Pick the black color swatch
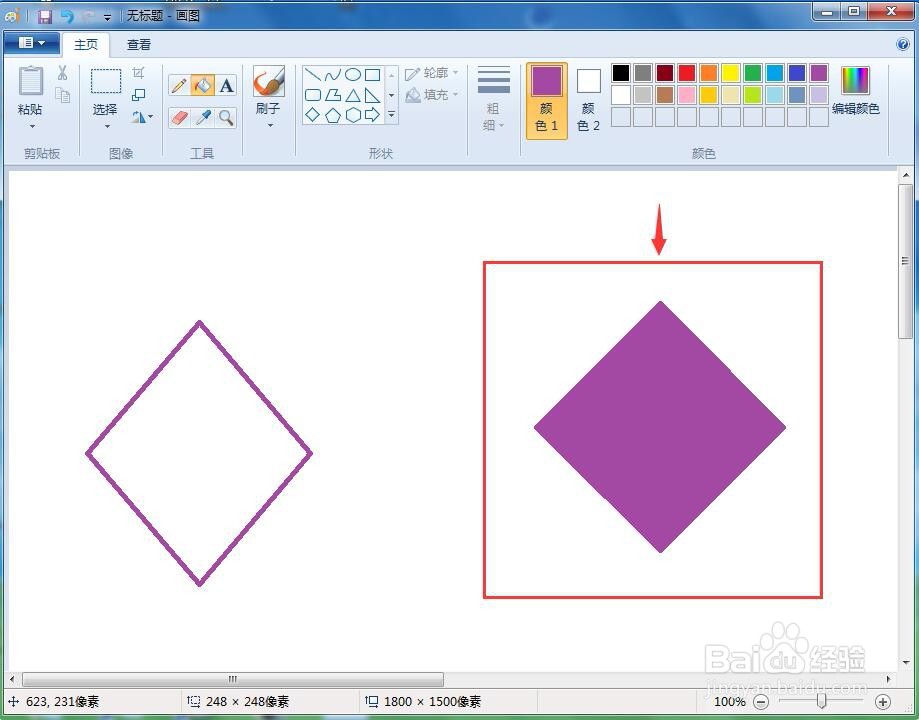Image resolution: width=919 pixels, height=720 pixels. [621, 73]
